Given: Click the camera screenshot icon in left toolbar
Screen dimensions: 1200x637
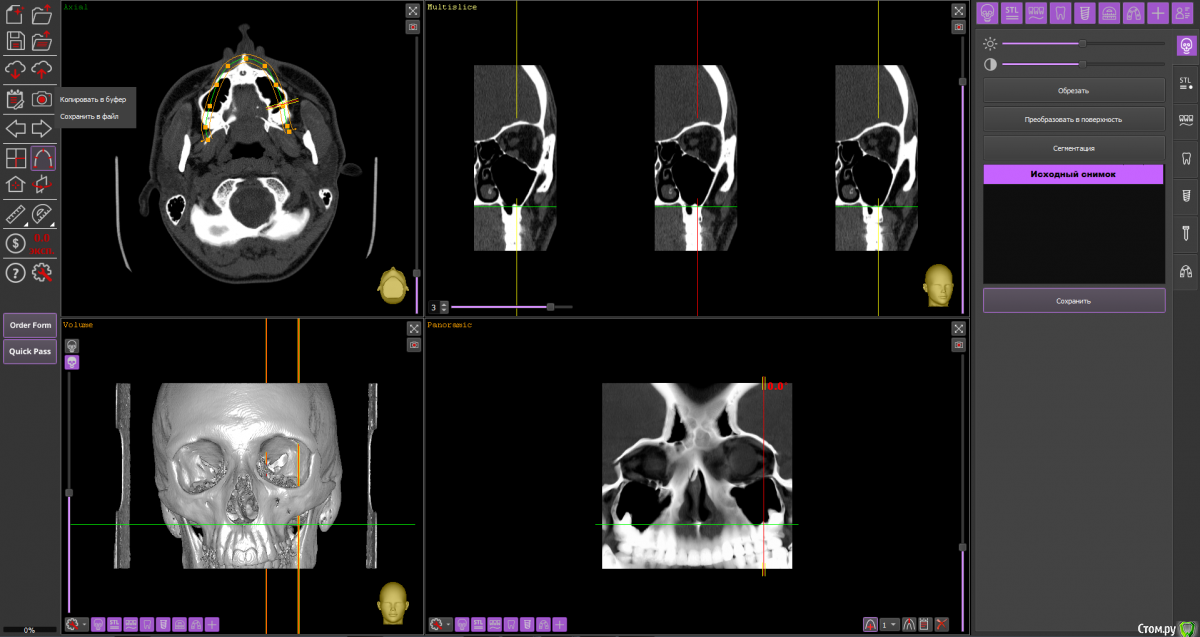Looking at the screenshot, I should click(42, 99).
